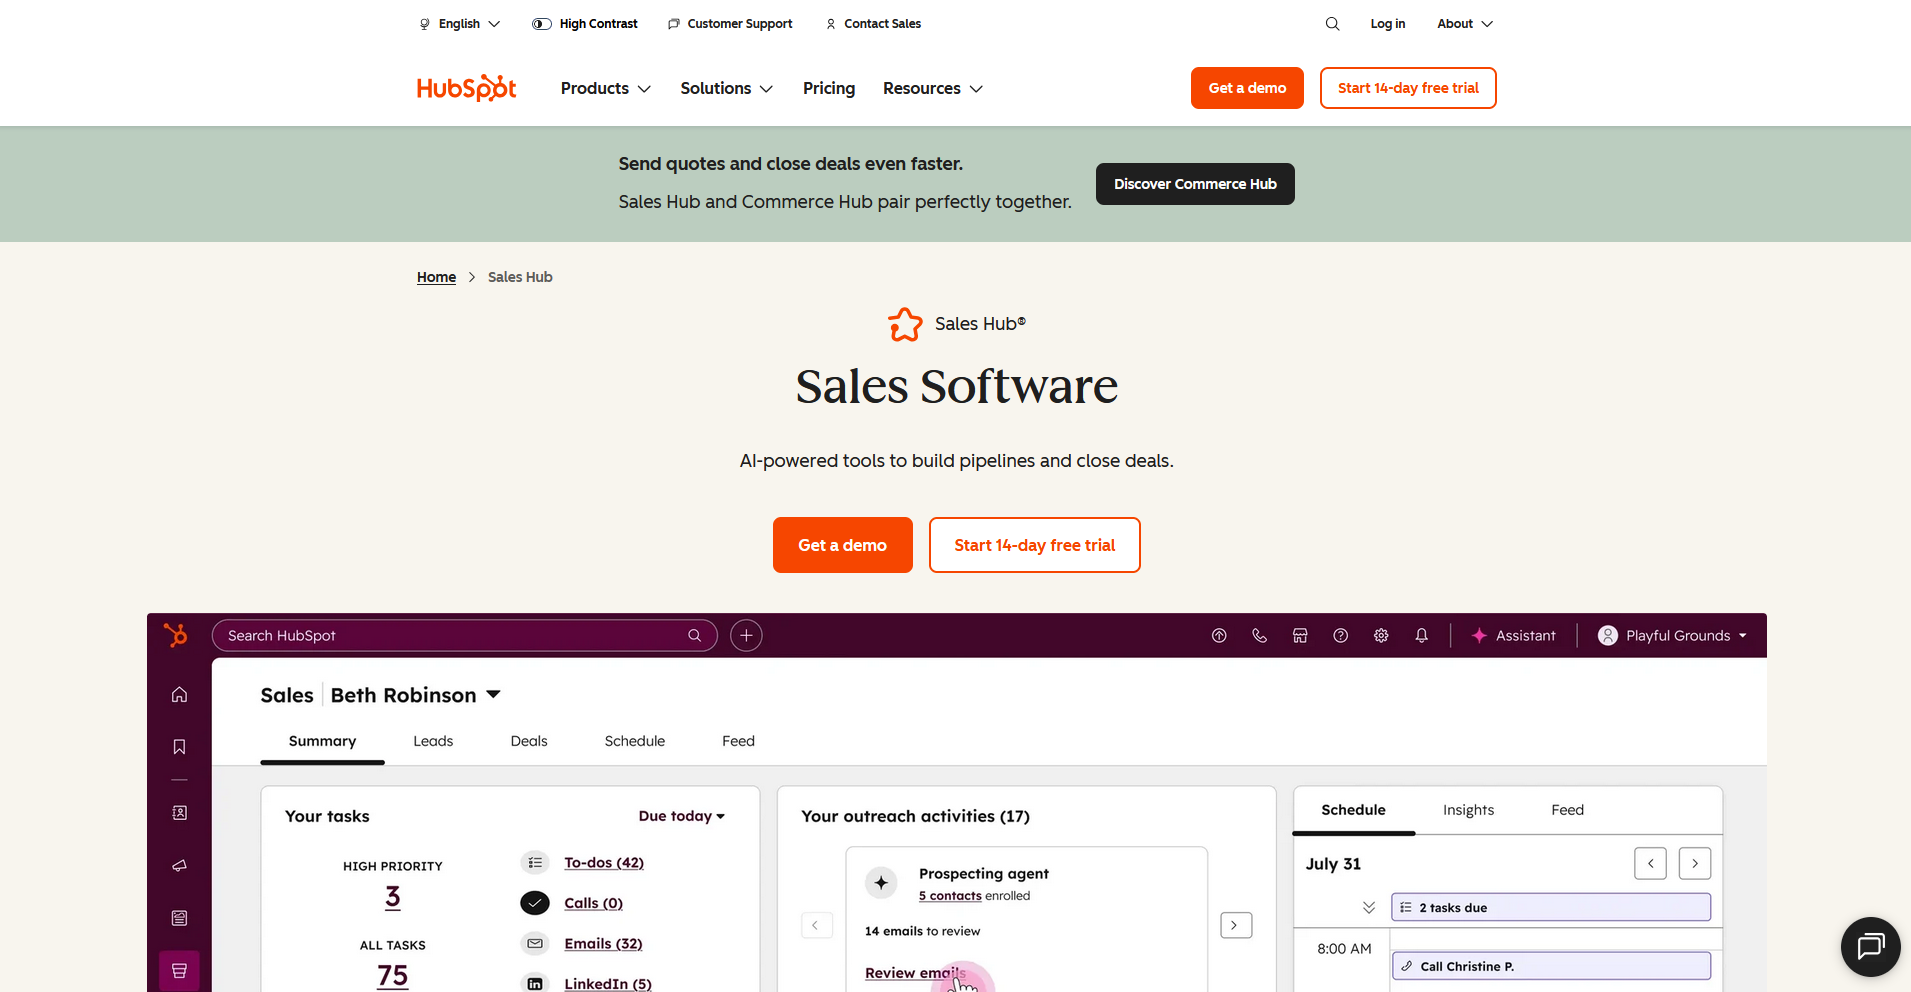This screenshot has width=1911, height=992.
Task: Toggle High Contrast mode
Action: tap(584, 24)
